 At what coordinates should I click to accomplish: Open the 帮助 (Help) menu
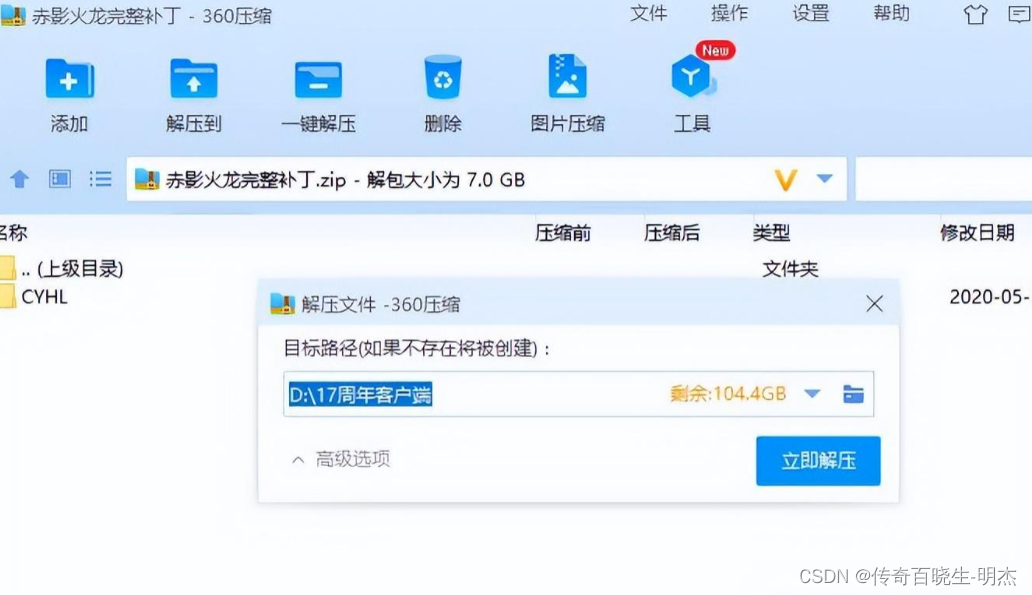(892, 13)
